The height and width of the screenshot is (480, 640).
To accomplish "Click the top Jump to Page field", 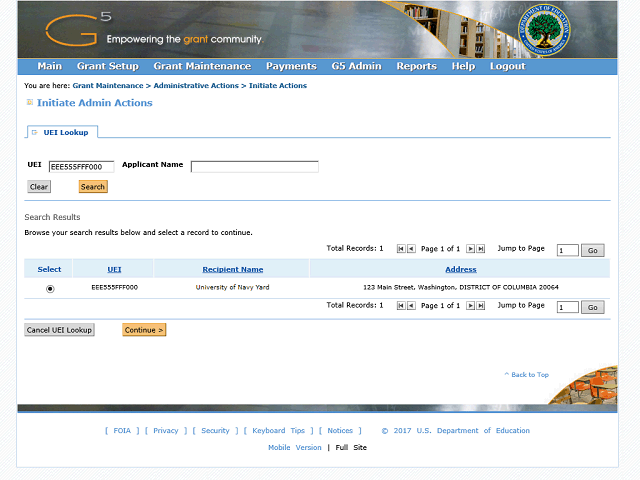I will (567, 250).
